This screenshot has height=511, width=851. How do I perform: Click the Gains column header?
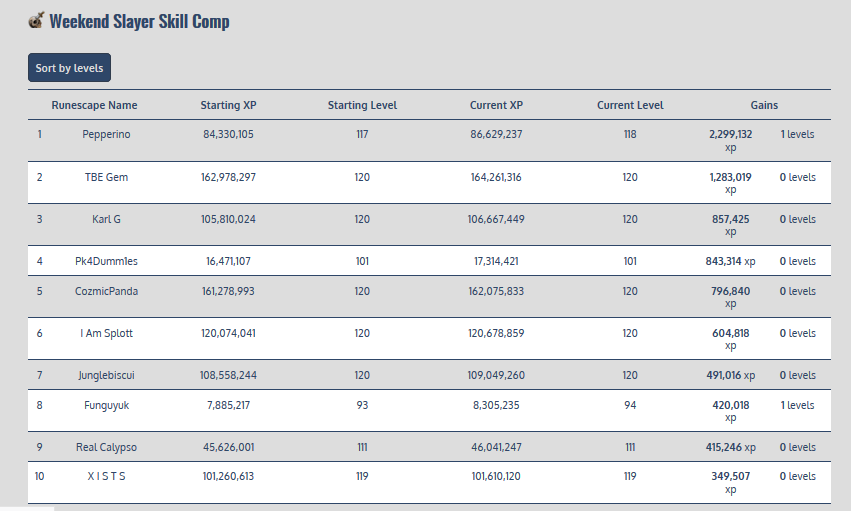click(764, 105)
